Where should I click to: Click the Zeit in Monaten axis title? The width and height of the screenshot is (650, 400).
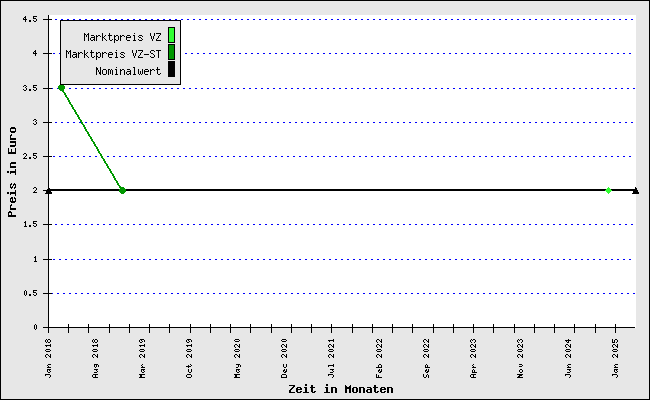(x=341, y=389)
